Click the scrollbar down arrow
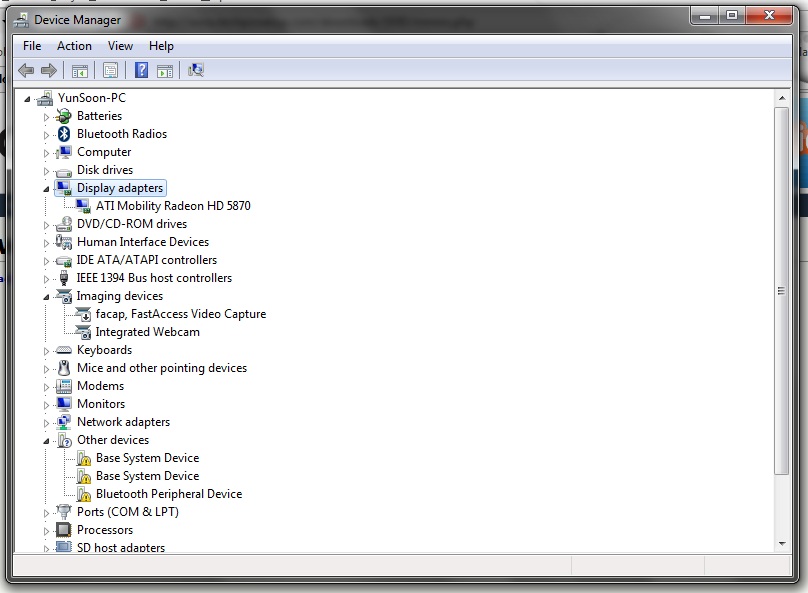This screenshot has width=808, height=593. [782, 544]
